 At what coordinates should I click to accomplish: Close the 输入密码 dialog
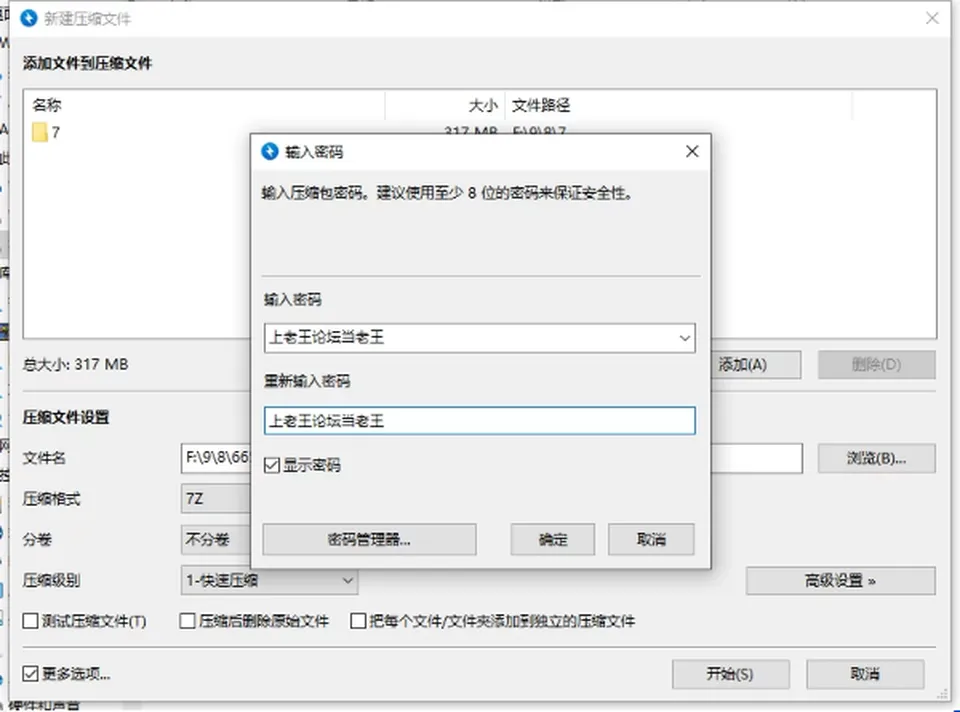692,151
